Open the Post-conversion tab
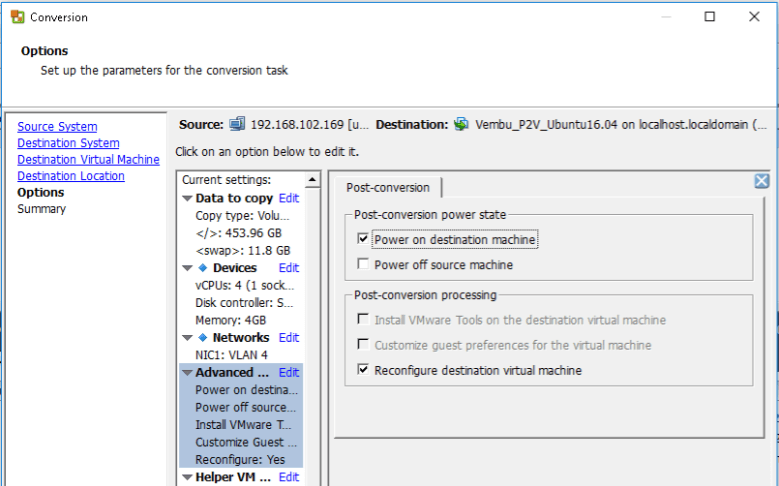The height and width of the screenshot is (486, 779). [388, 188]
